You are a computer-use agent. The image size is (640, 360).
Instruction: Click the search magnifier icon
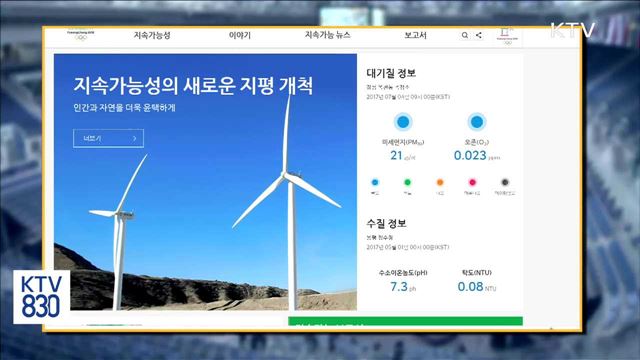tap(465, 36)
